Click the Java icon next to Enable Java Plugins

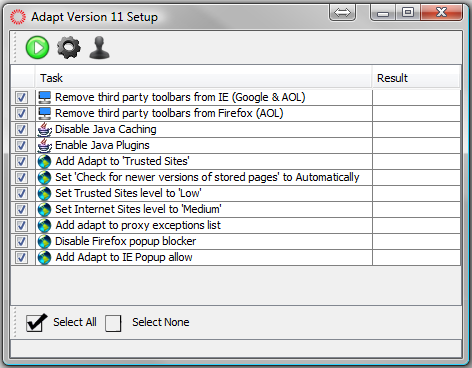(44, 146)
